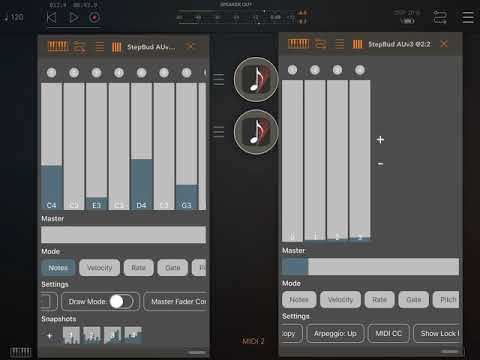Tap the rewind-to-start transport button
Screen dimensions: 480x360
pyautogui.click(x=51, y=17)
